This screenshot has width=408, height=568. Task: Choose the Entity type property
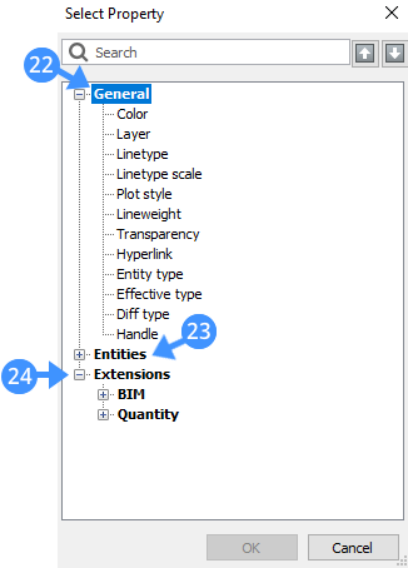pyautogui.click(x=150, y=274)
